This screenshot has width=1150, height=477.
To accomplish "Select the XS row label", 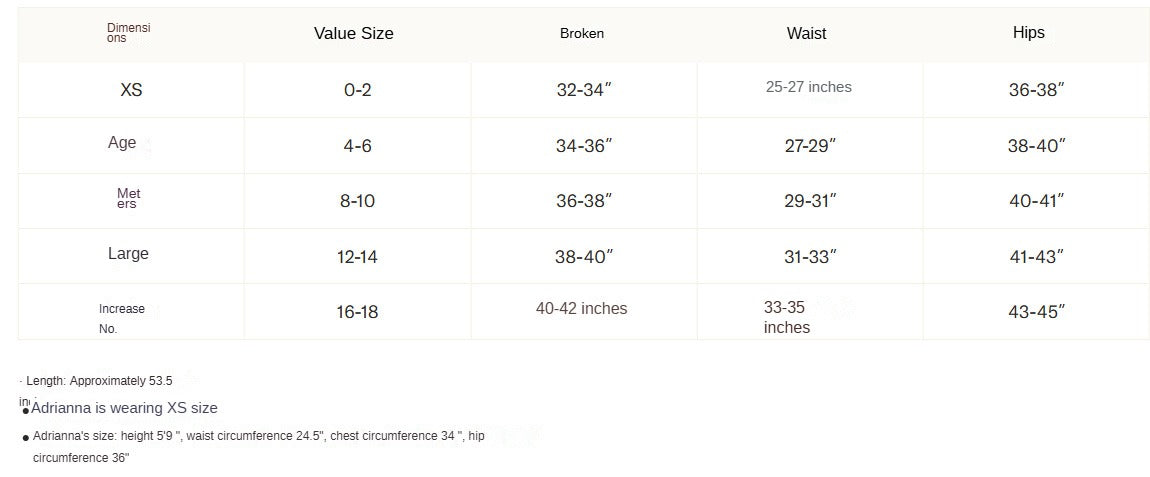I will [131, 90].
